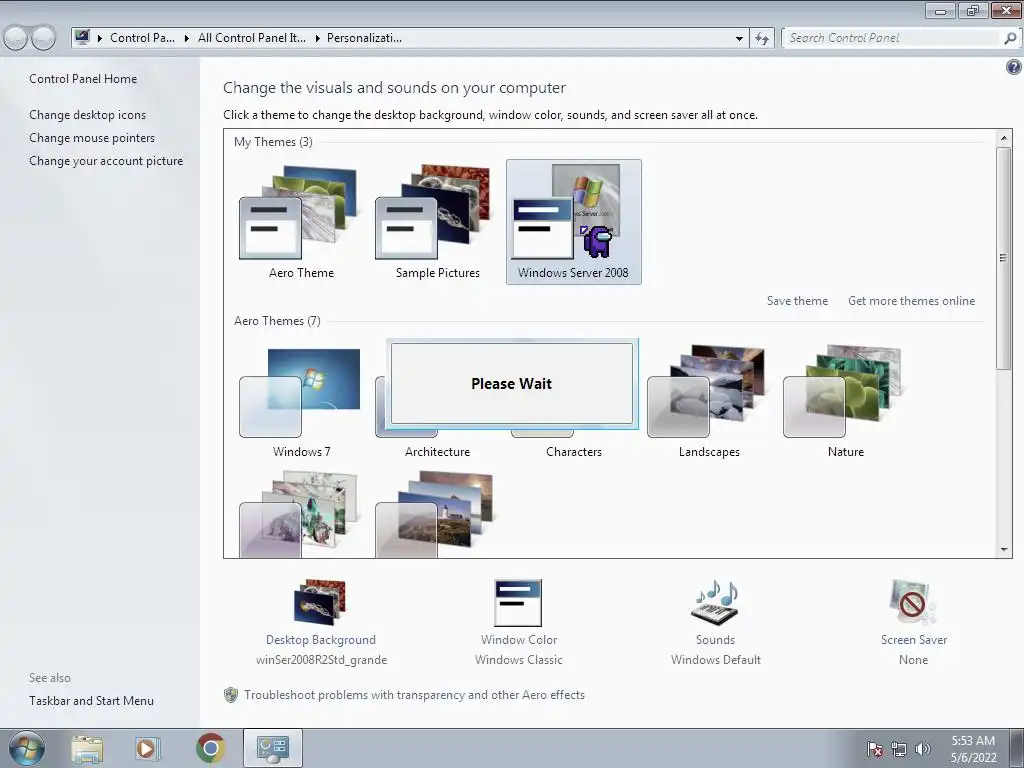Open Change desktop icons link
This screenshot has width=1024, height=768.
tap(88, 115)
